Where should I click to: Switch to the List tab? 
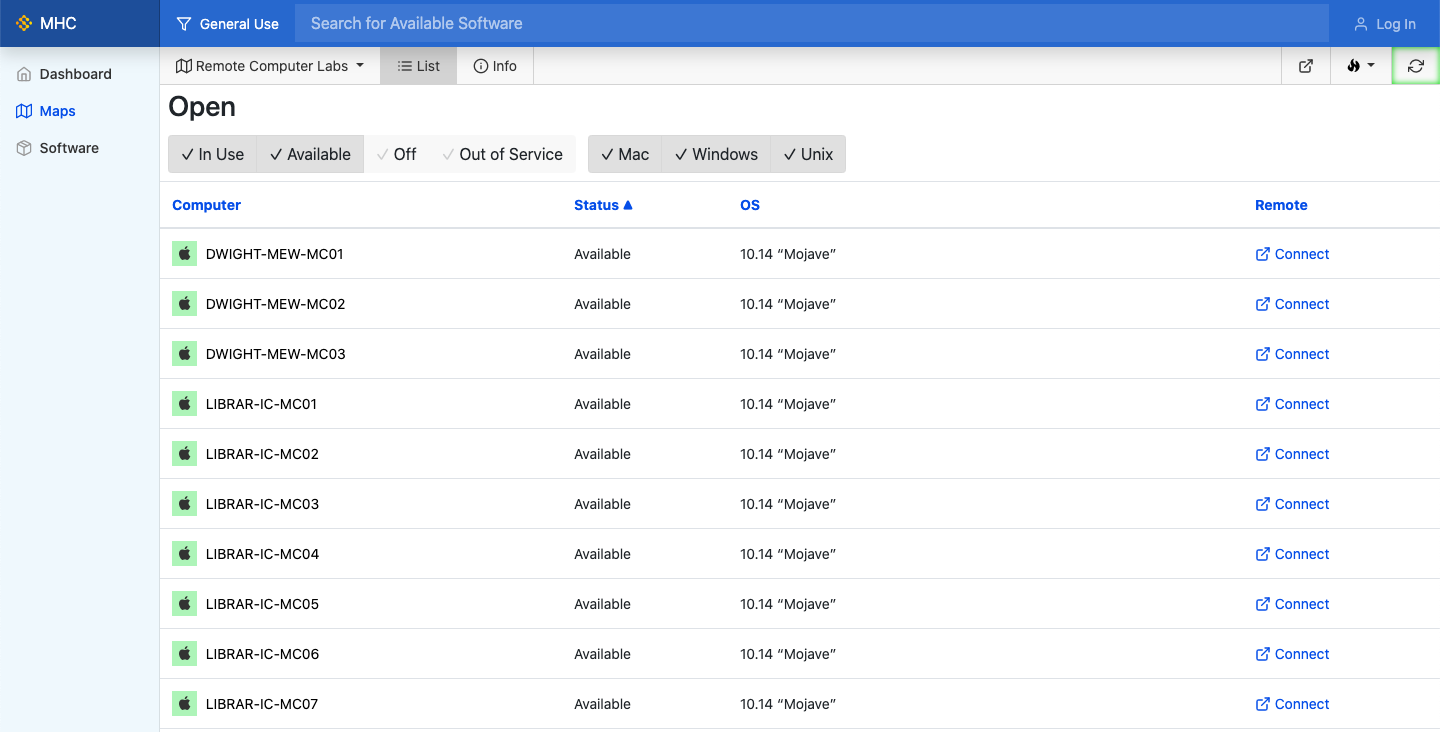[x=418, y=66]
